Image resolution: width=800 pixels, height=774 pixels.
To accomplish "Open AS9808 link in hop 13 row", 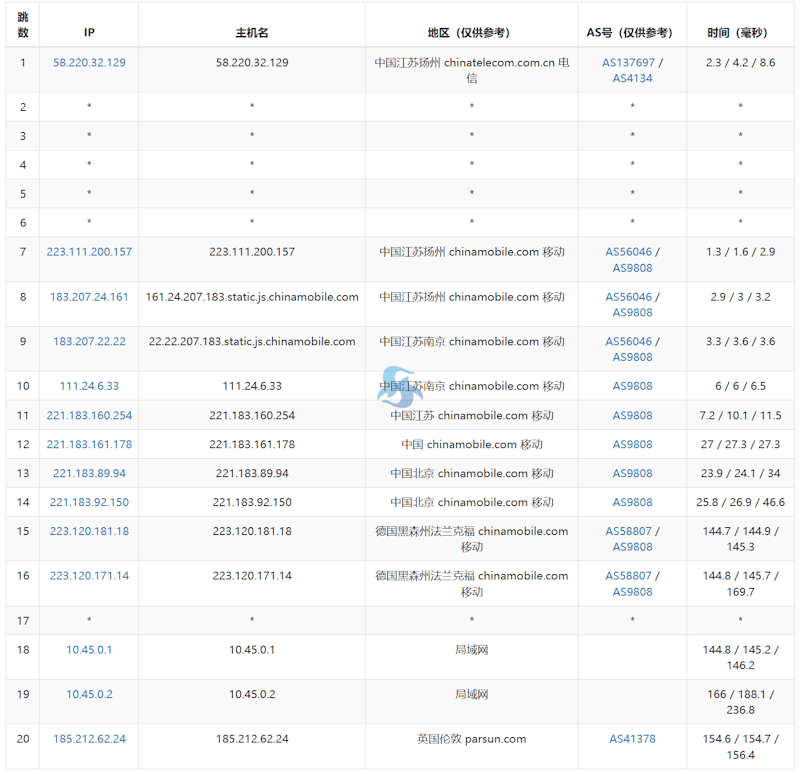I will point(633,473).
